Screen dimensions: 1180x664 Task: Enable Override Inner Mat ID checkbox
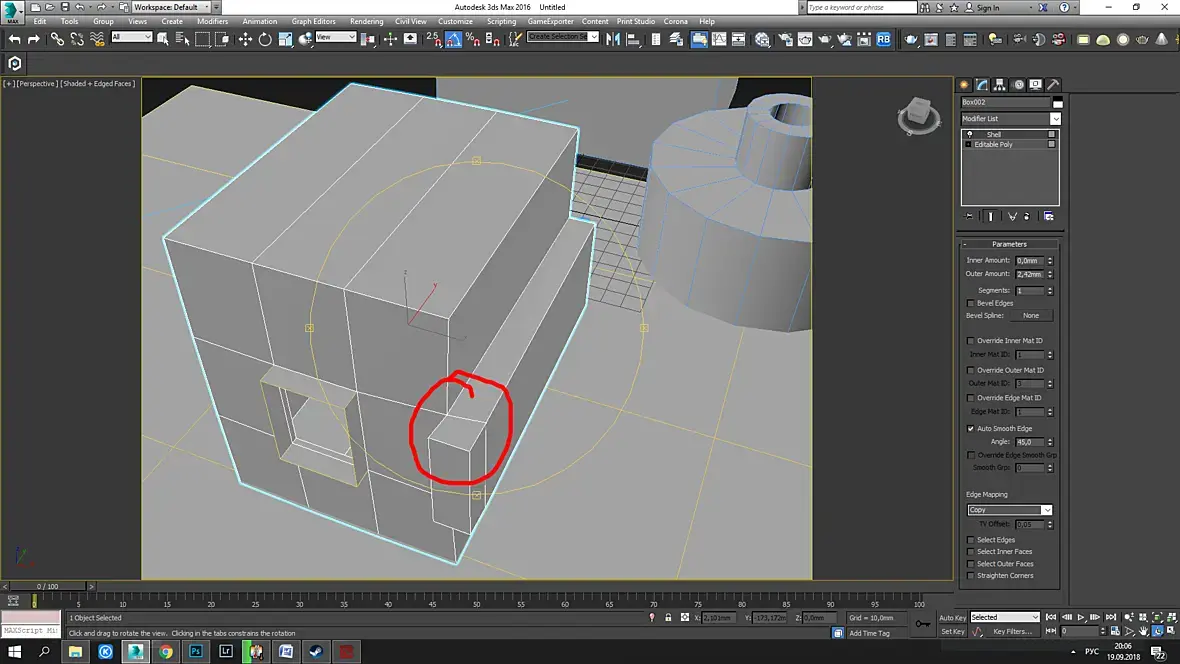(970, 341)
